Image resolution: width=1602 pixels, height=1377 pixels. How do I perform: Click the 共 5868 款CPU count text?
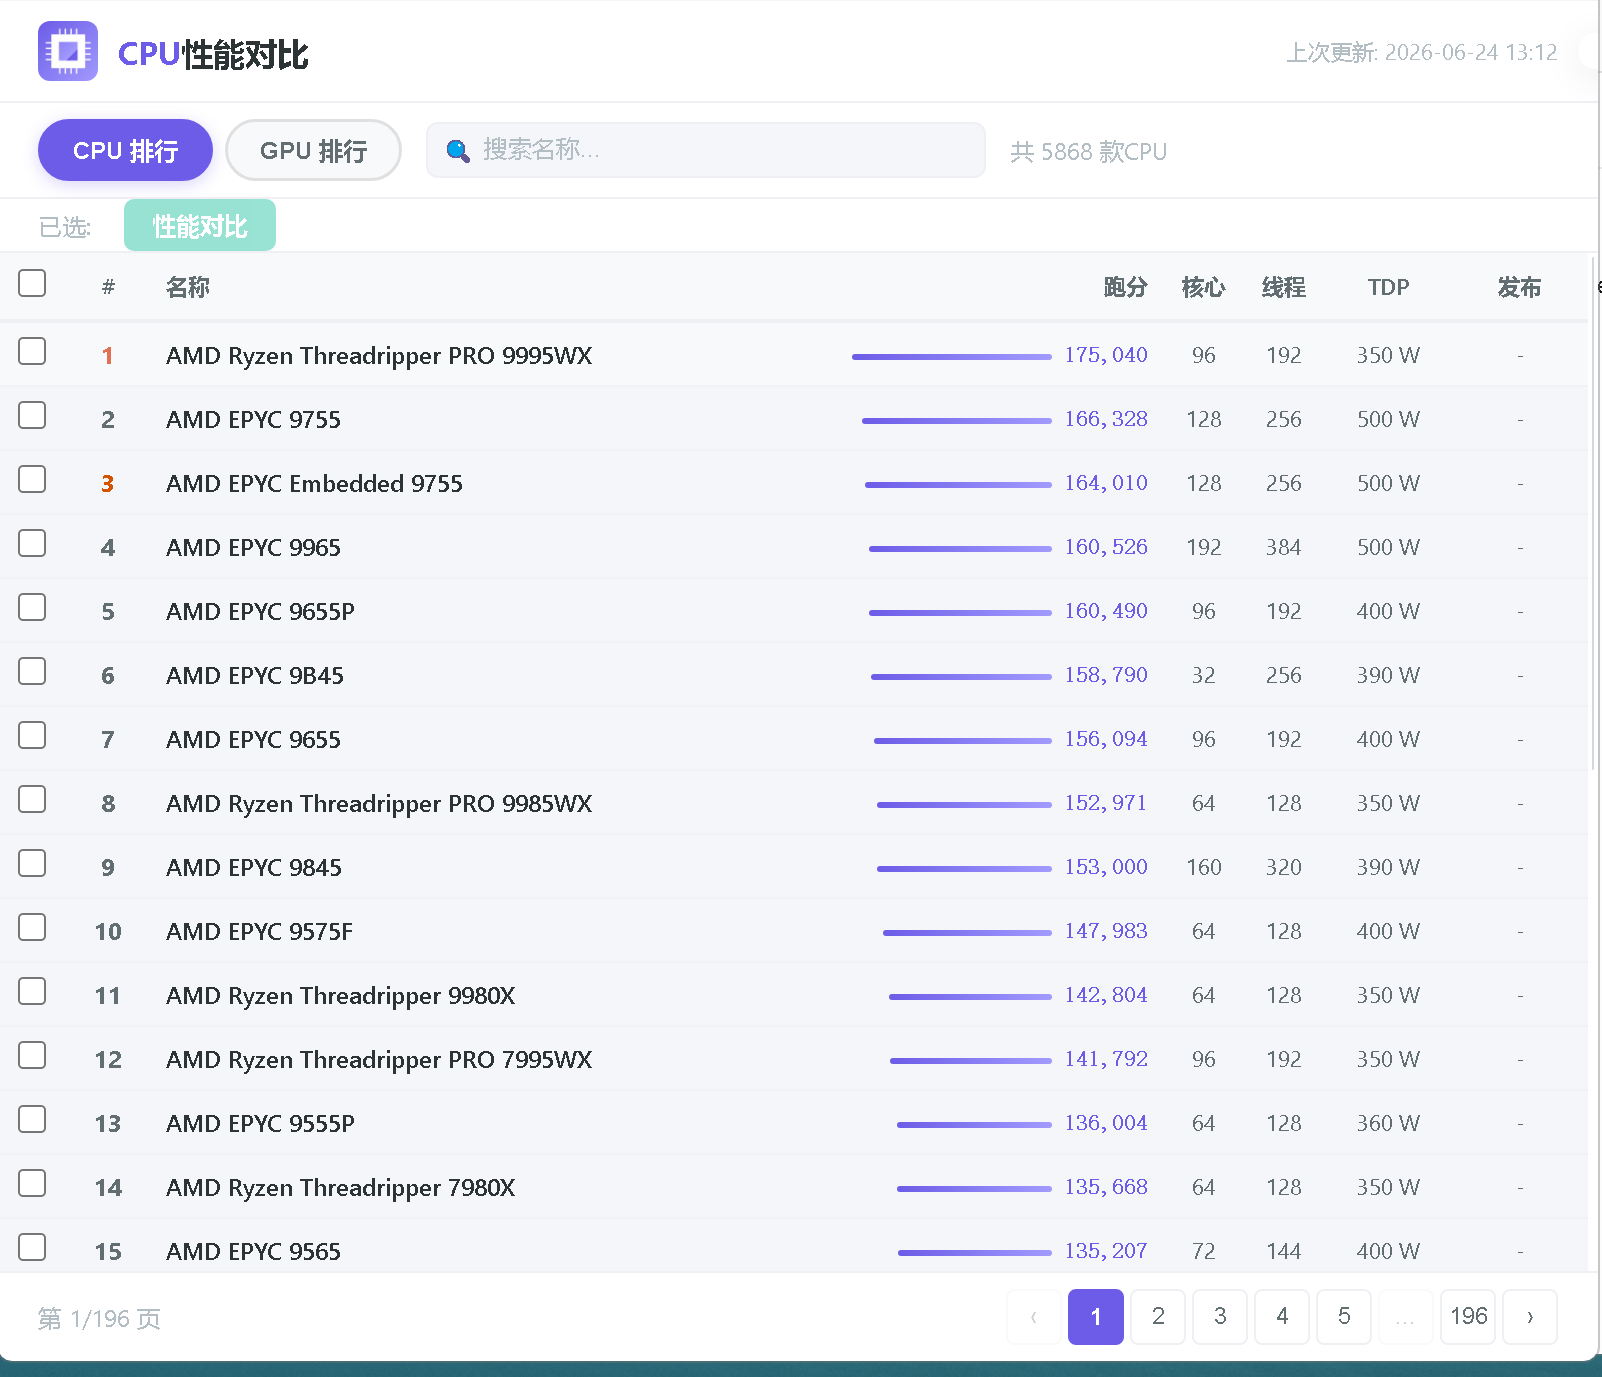coord(1088,152)
